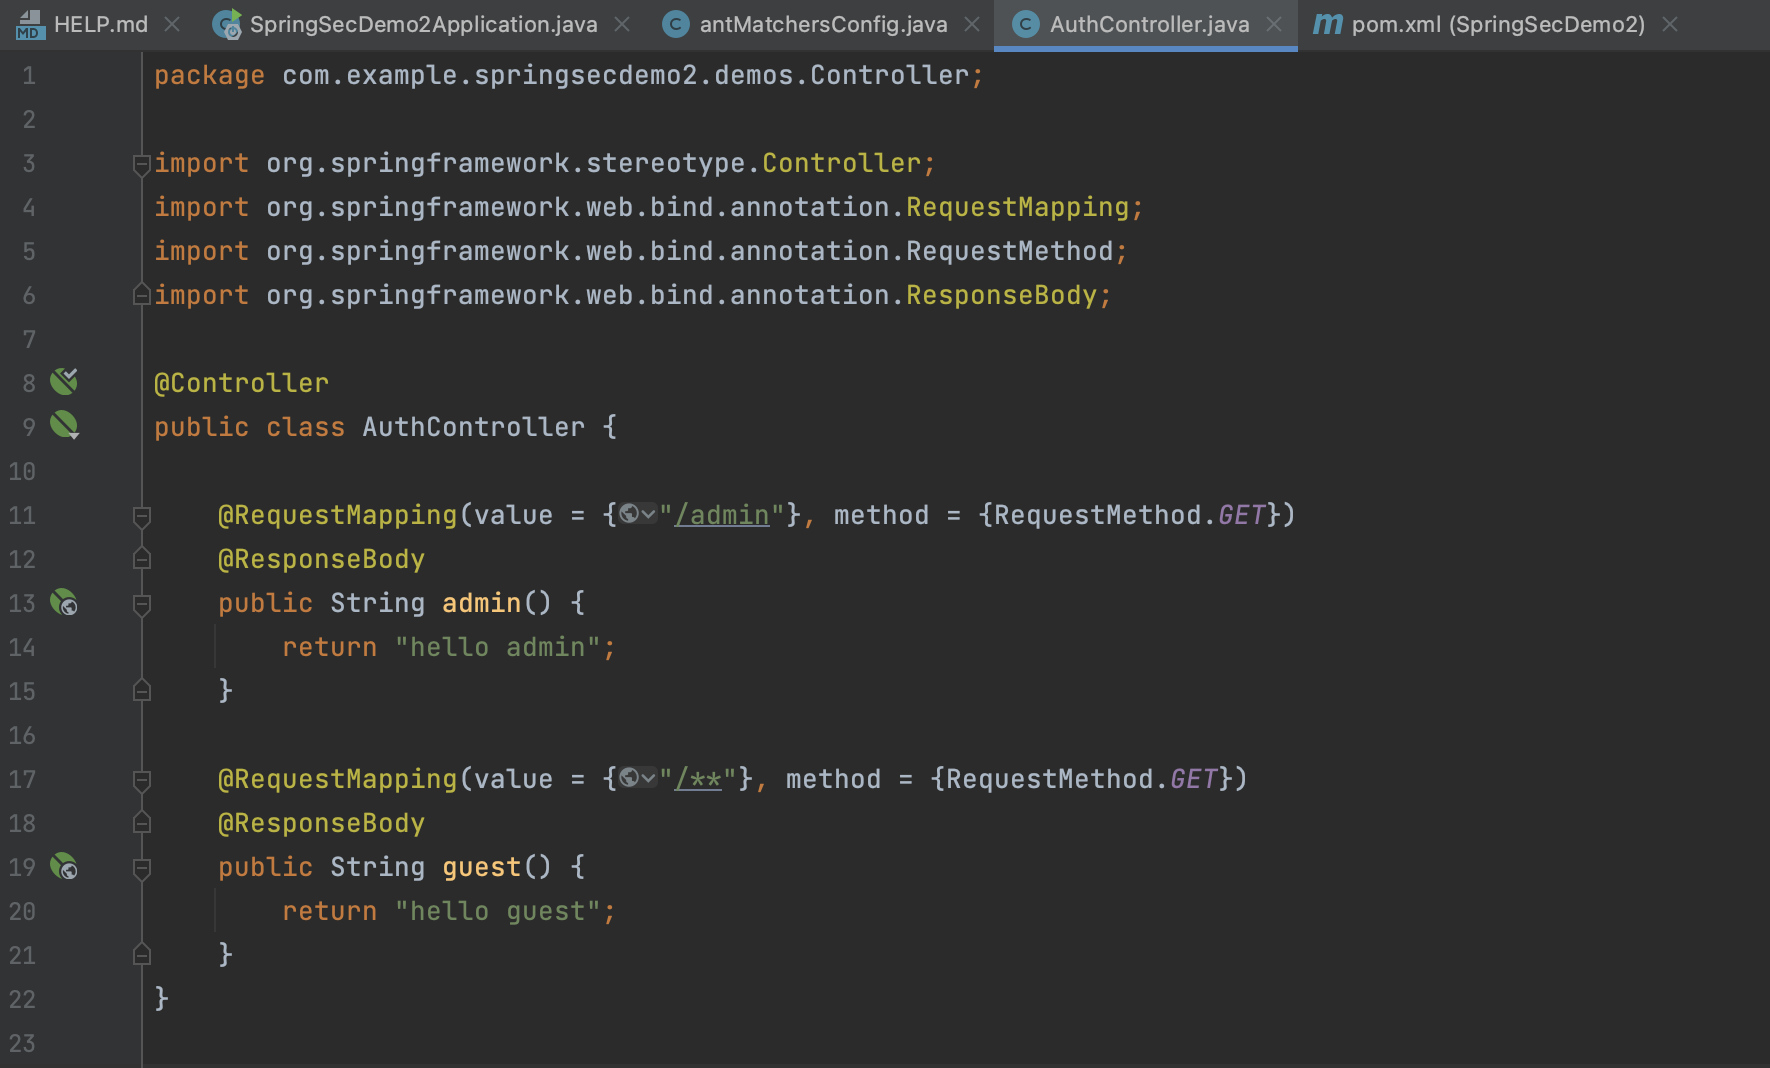Fold the admin() method at line 13

pos(141,604)
